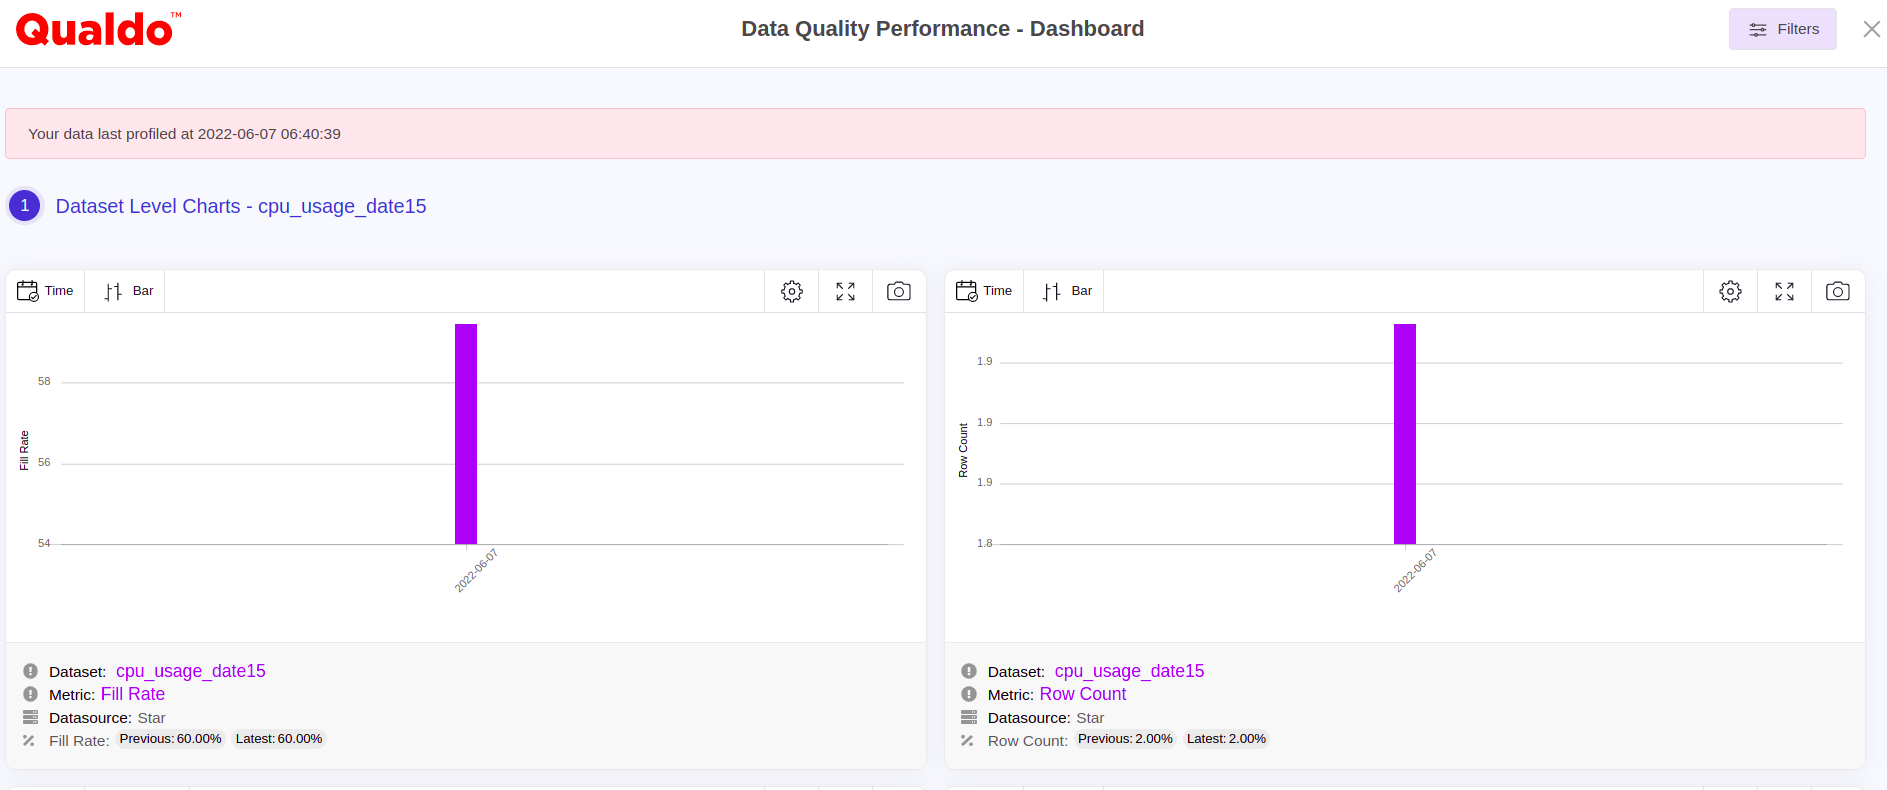Click the purple Row Count bar
Screen dimensions: 1887x790
pyautogui.click(x=1405, y=434)
